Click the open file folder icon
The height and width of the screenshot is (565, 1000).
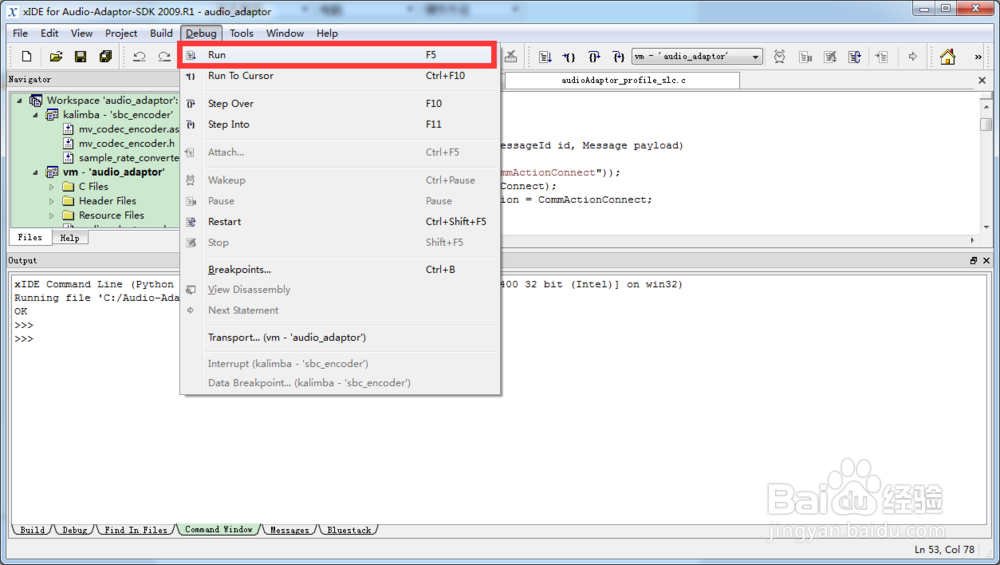[55, 57]
